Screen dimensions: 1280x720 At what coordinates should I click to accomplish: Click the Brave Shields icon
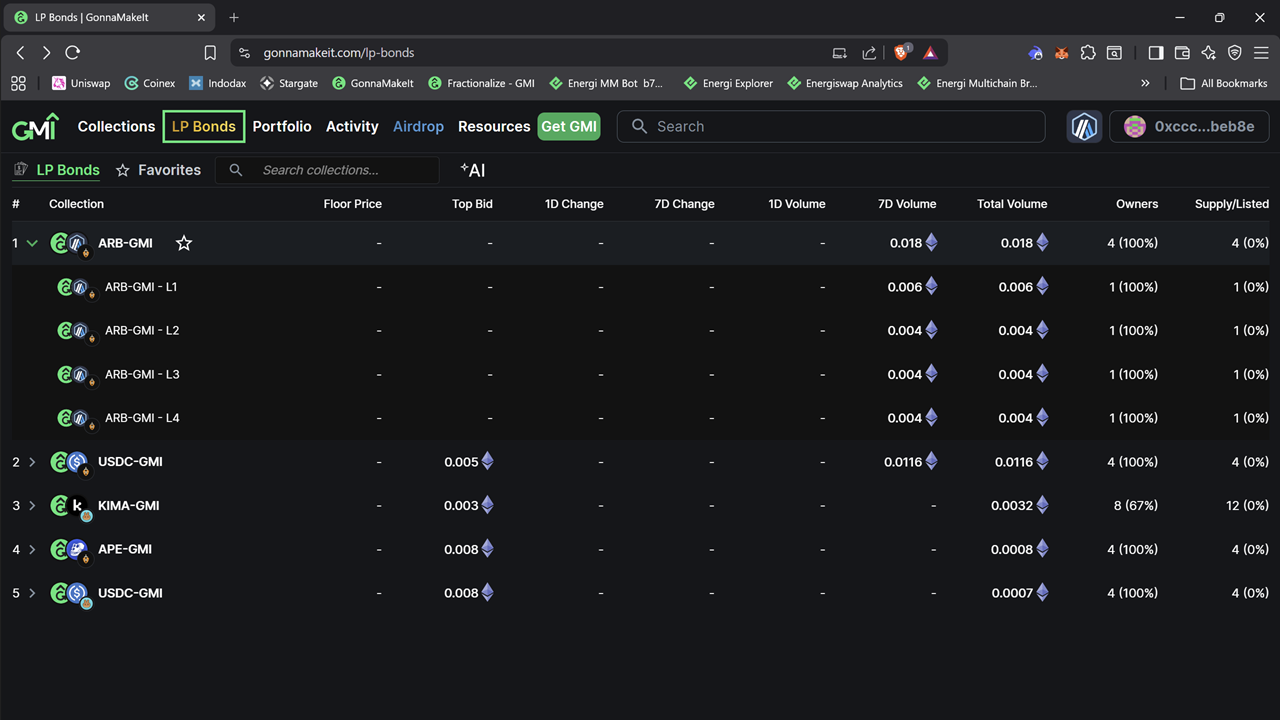901,53
